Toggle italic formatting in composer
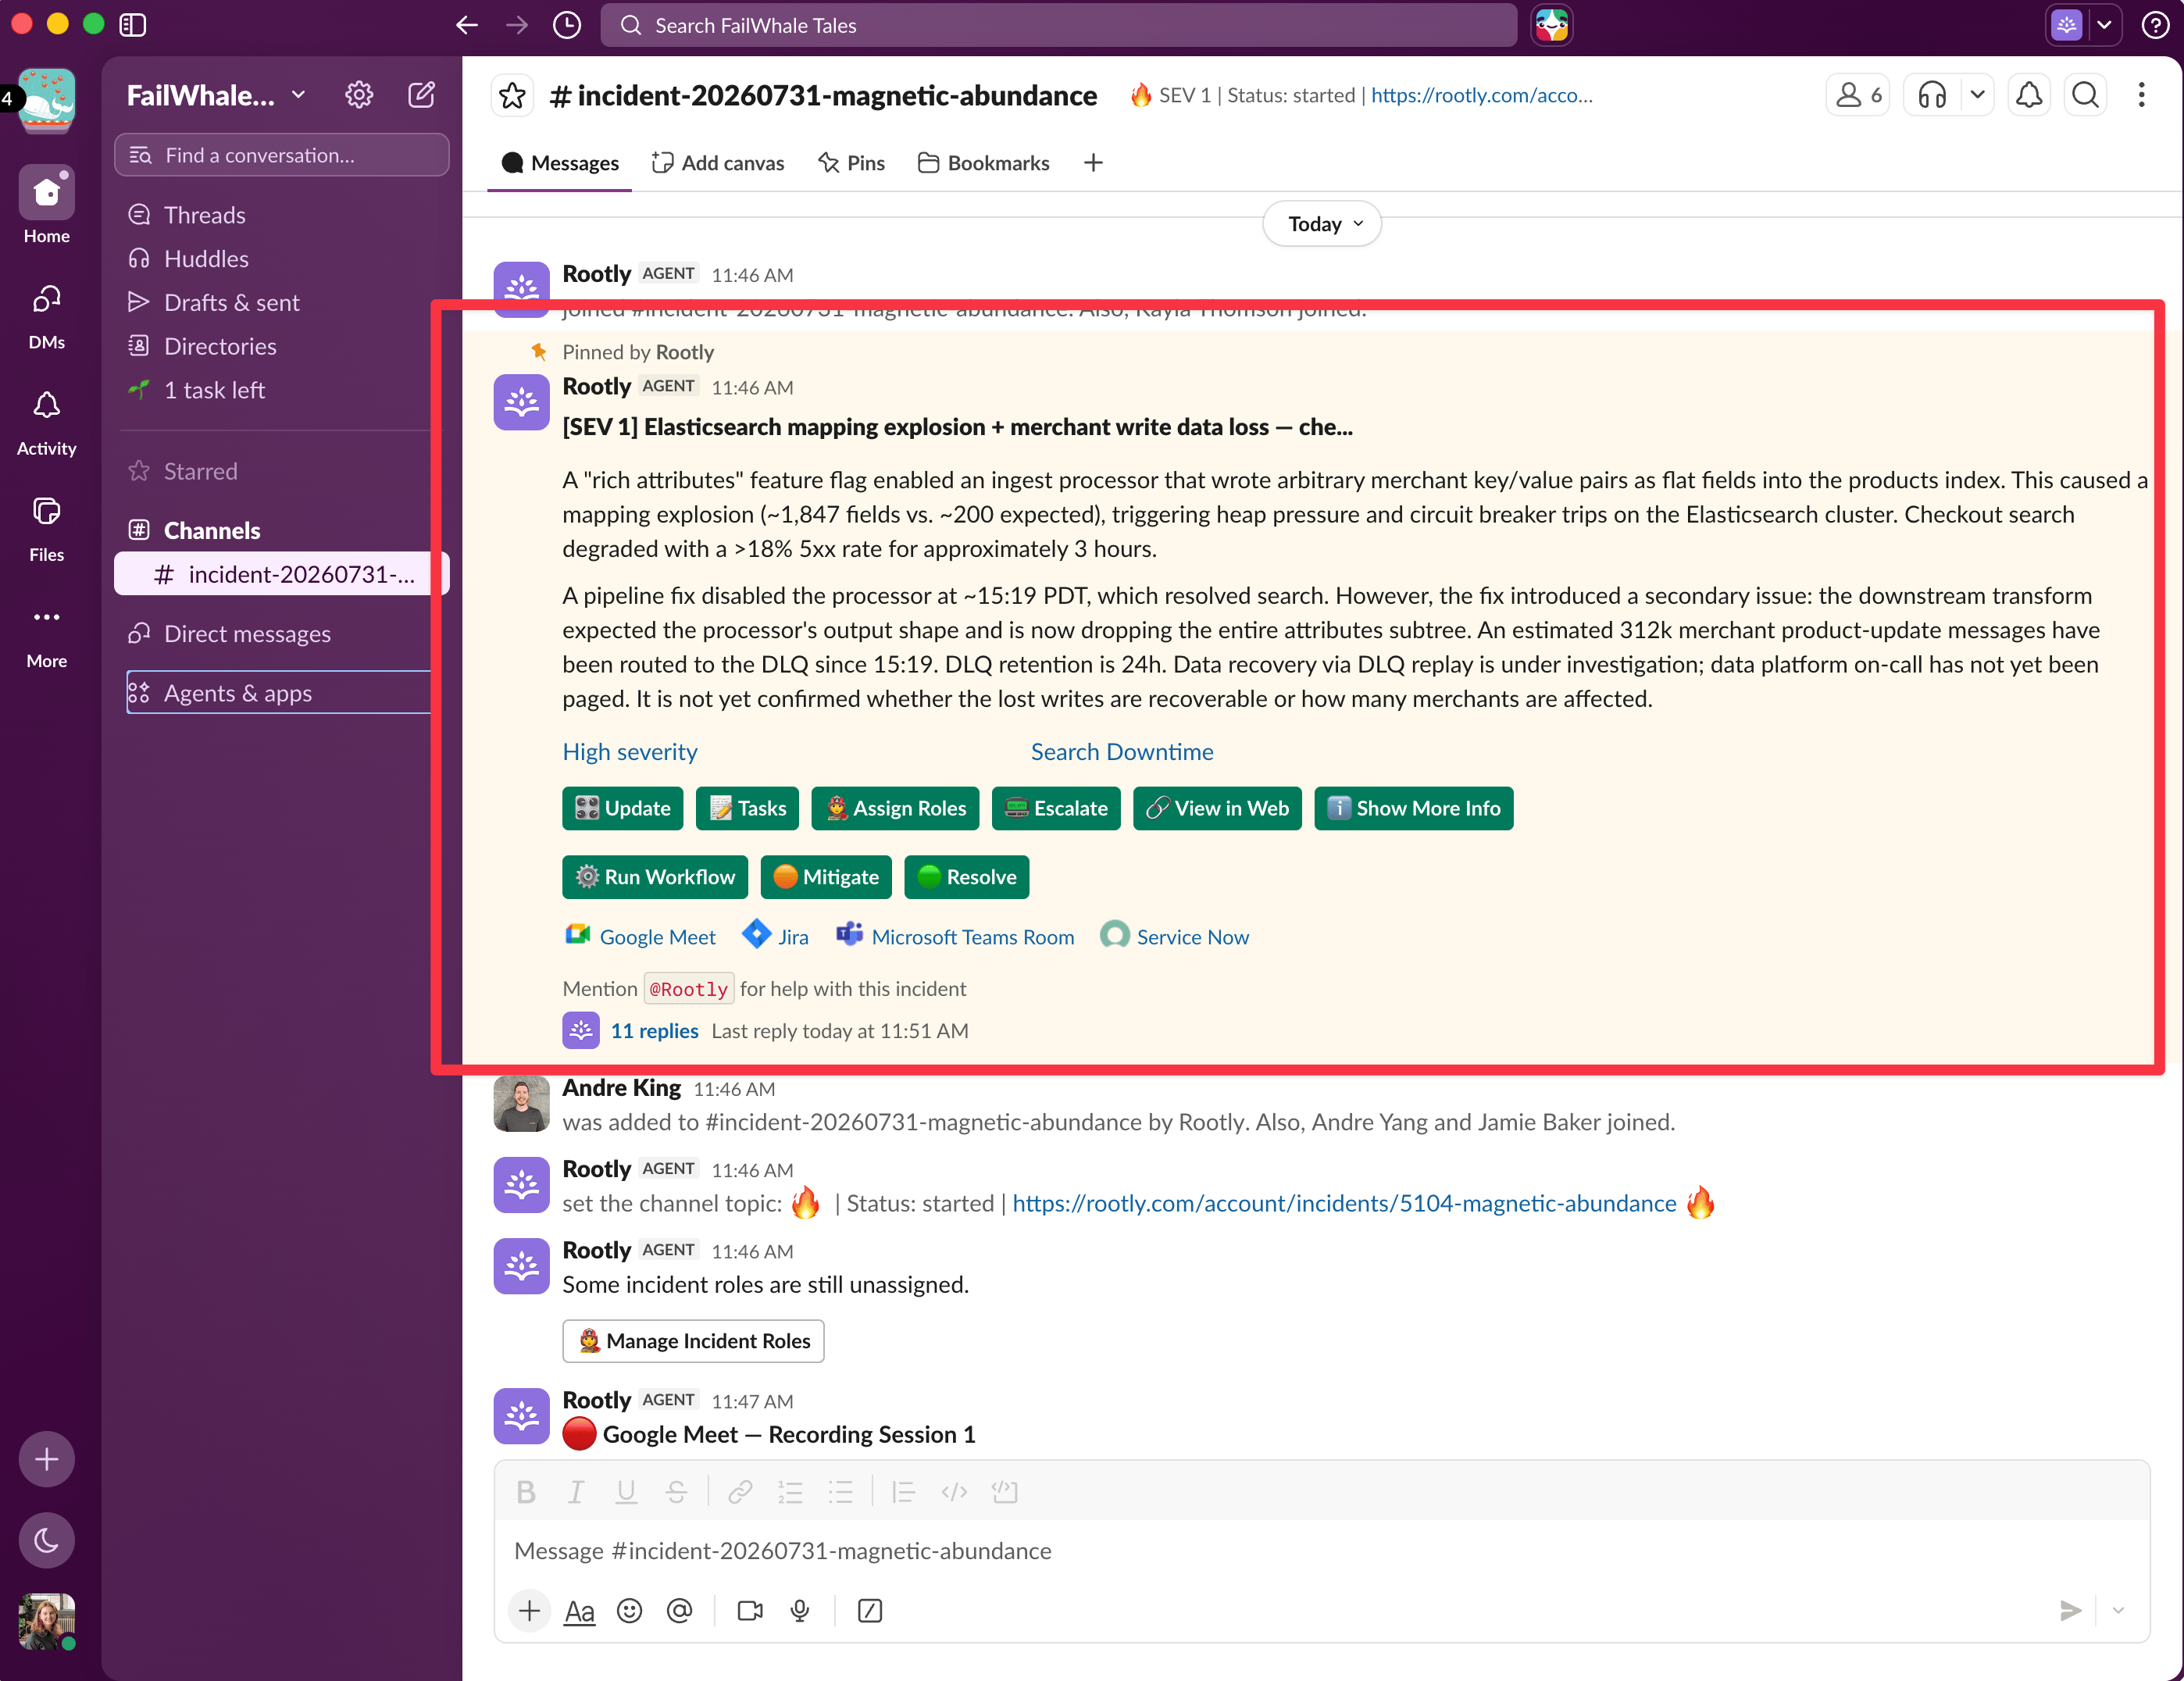This screenshot has height=1681, width=2184. click(576, 1493)
